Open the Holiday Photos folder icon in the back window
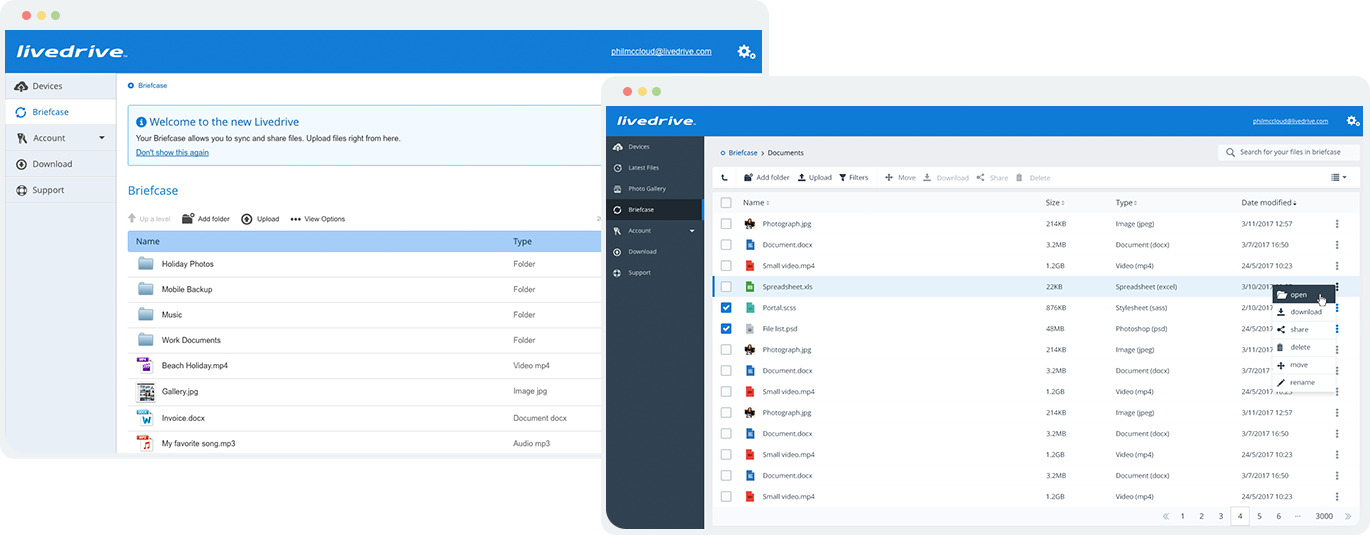The width and height of the screenshot is (1370, 535). [x=146, y=264]
